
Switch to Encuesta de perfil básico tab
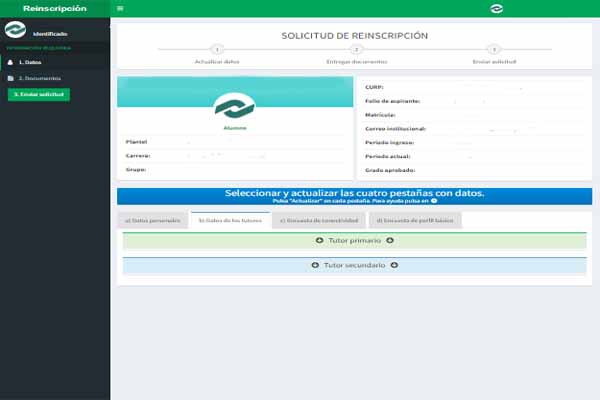tap(415, 220)
